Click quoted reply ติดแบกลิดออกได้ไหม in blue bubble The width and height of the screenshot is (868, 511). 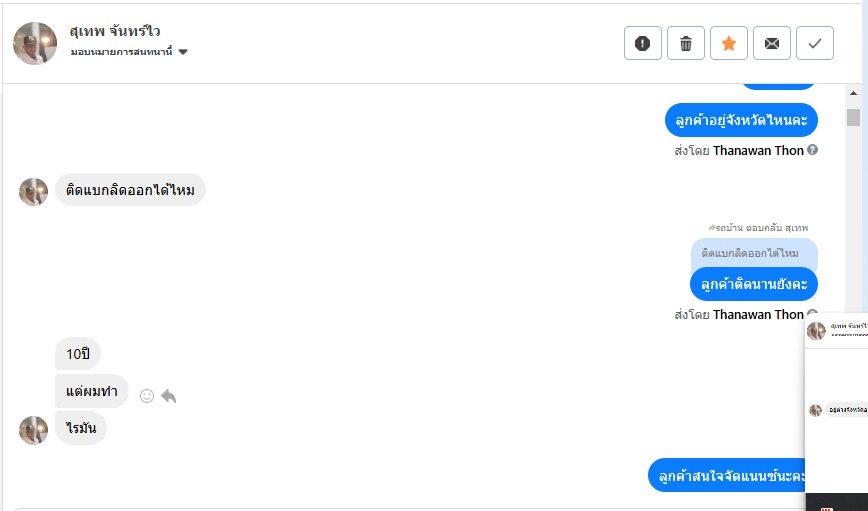[x=750, y=253]
